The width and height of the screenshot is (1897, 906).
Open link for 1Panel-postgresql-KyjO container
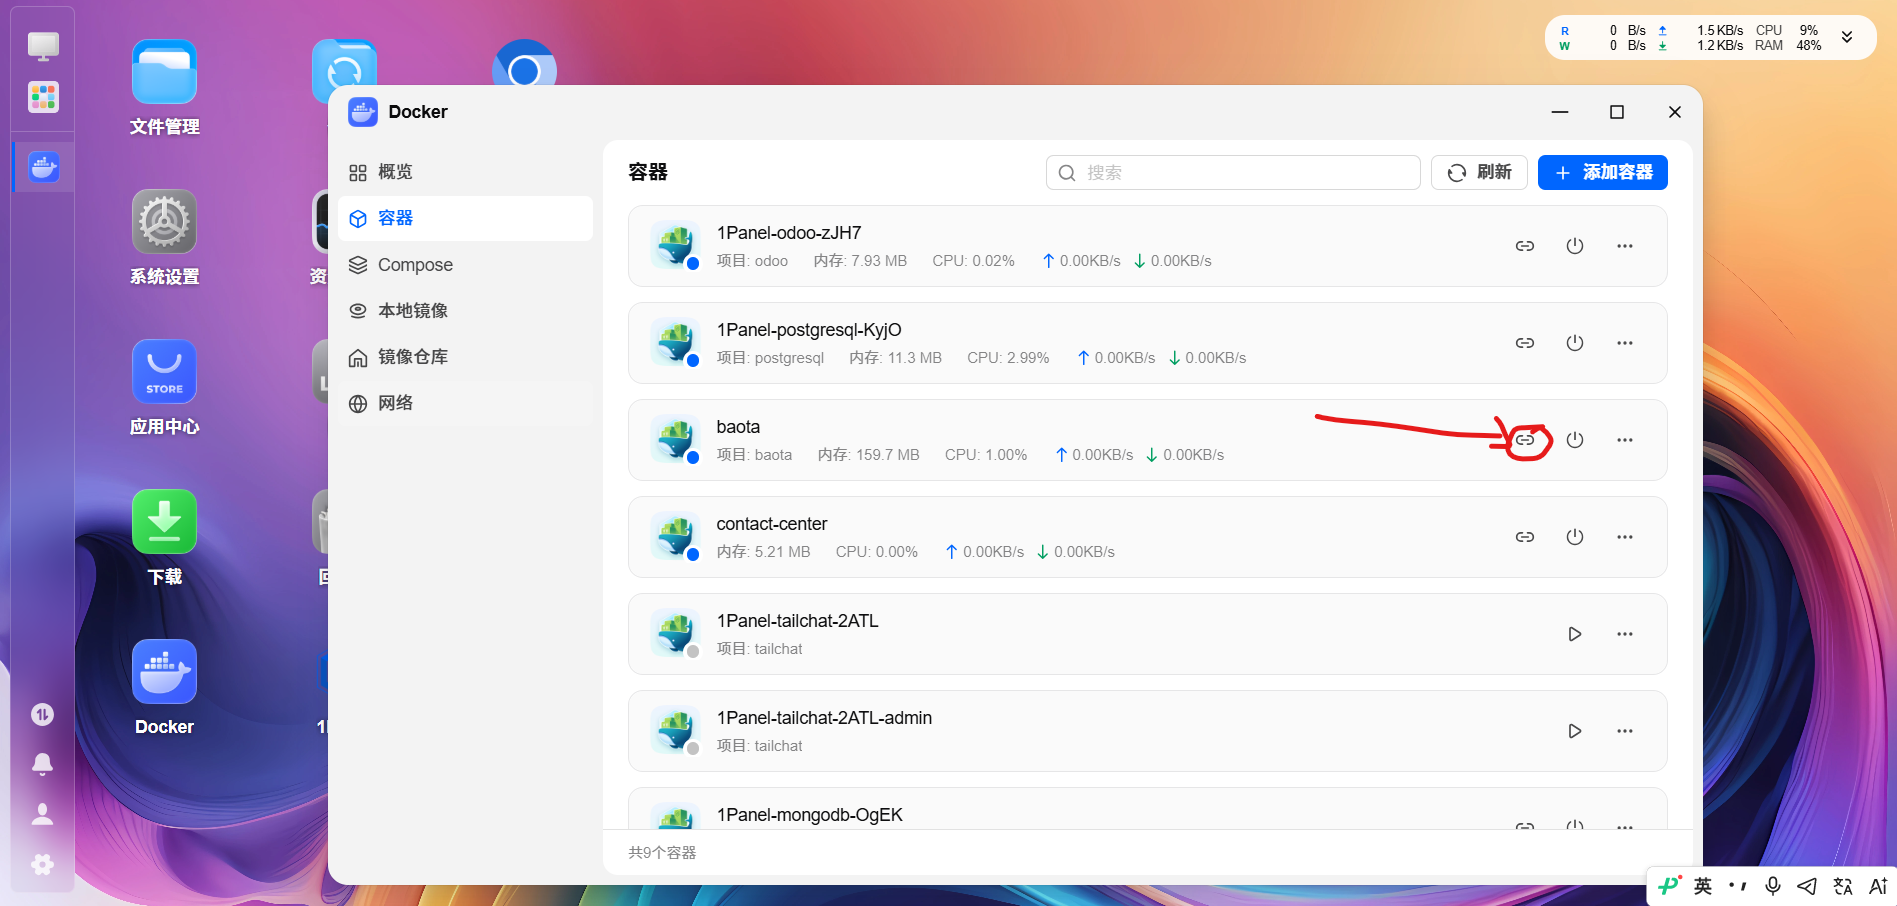(x=1524, y=343)
